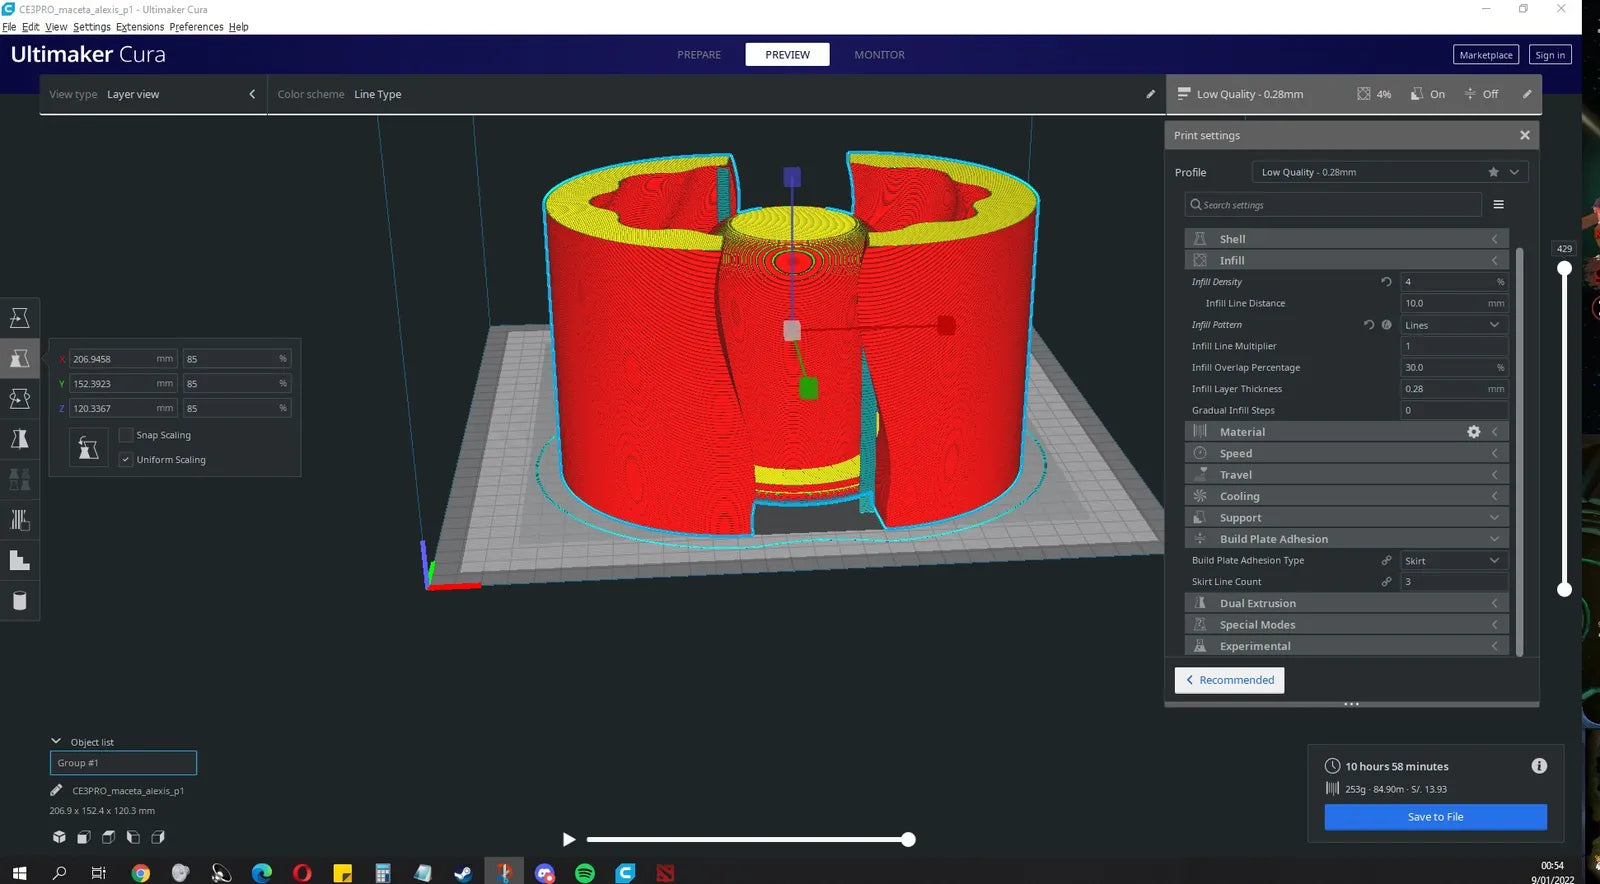The image size is (1600, 884).
Task: Click the layer slider top handle
Action: (1564, 268)
